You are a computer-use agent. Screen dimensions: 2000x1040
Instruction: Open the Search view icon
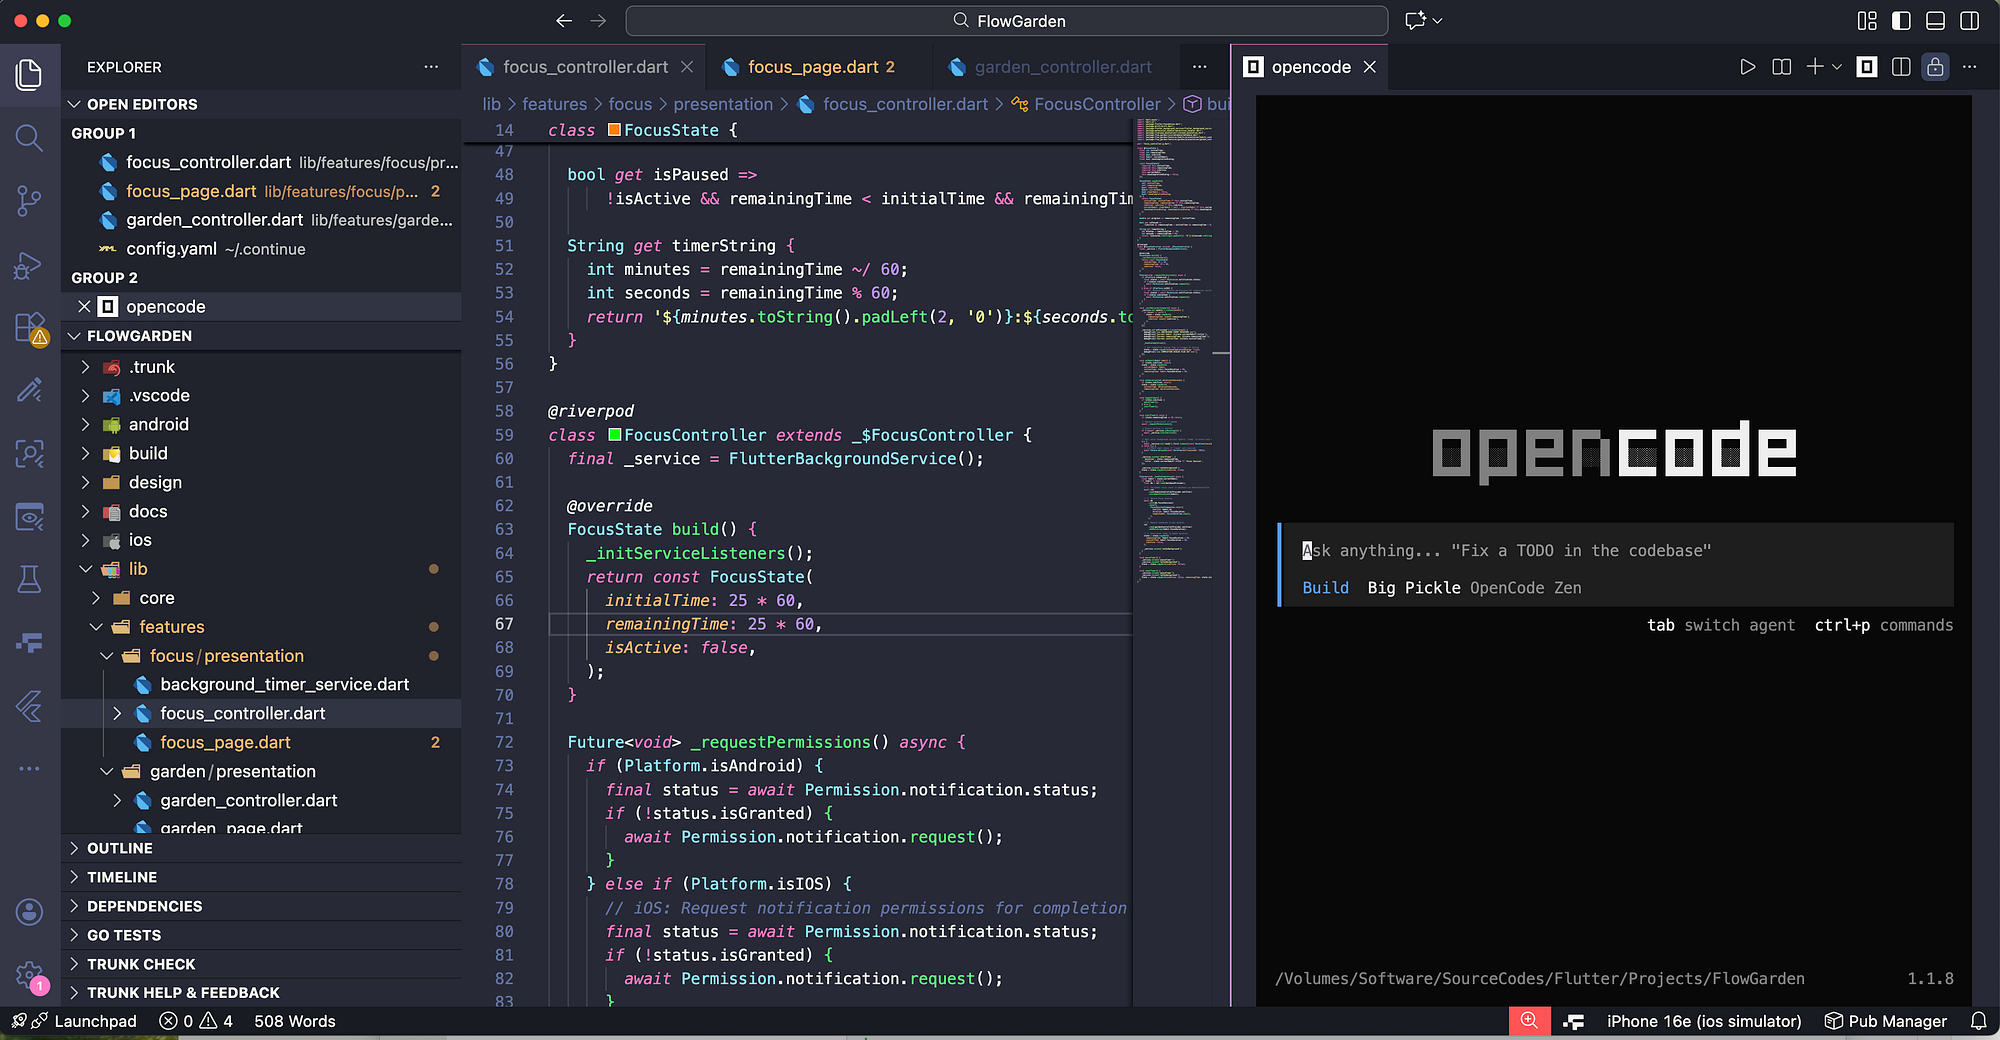pos(29,138)
